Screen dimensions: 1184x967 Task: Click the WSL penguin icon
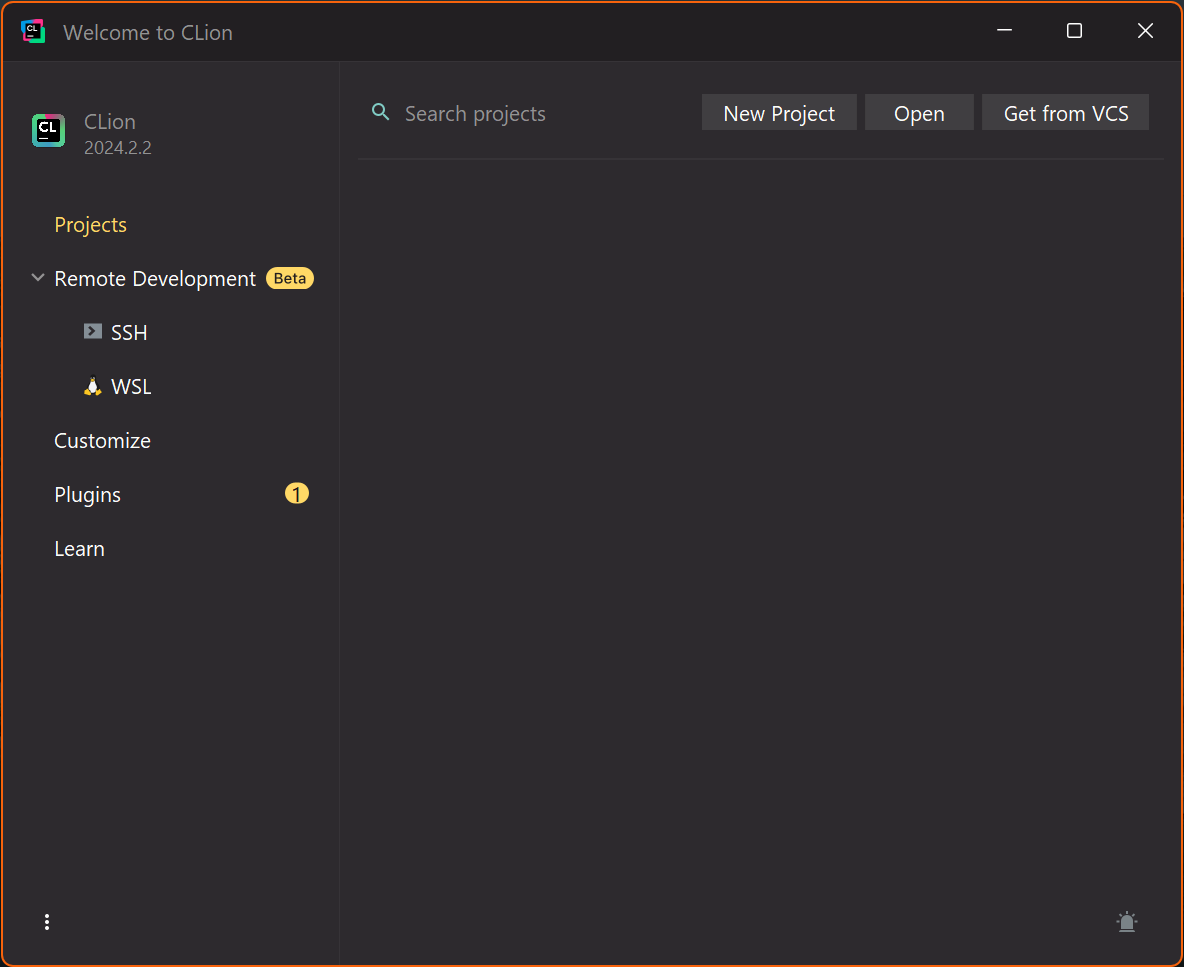pyautogui.click(x=93, y=386)
